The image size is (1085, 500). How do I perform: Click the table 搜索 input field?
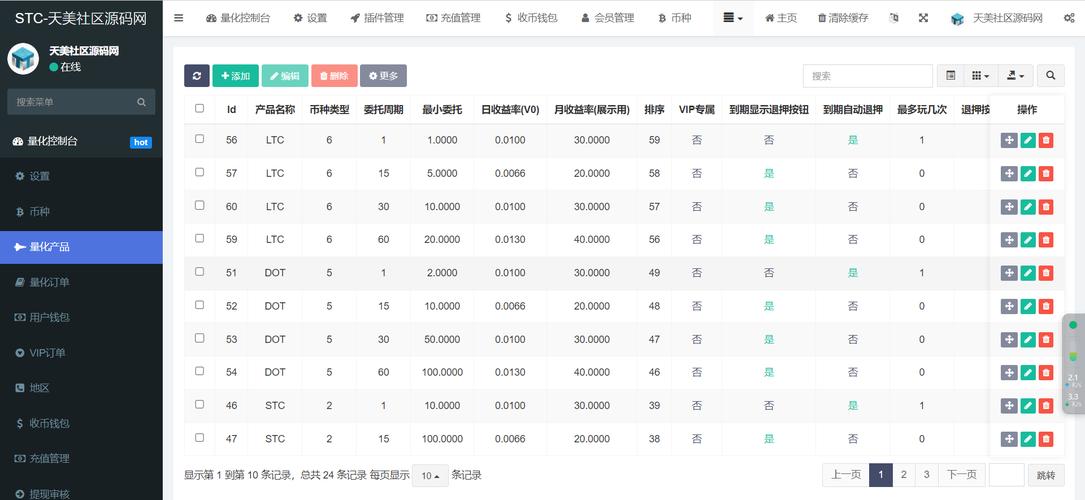point(866,76)
